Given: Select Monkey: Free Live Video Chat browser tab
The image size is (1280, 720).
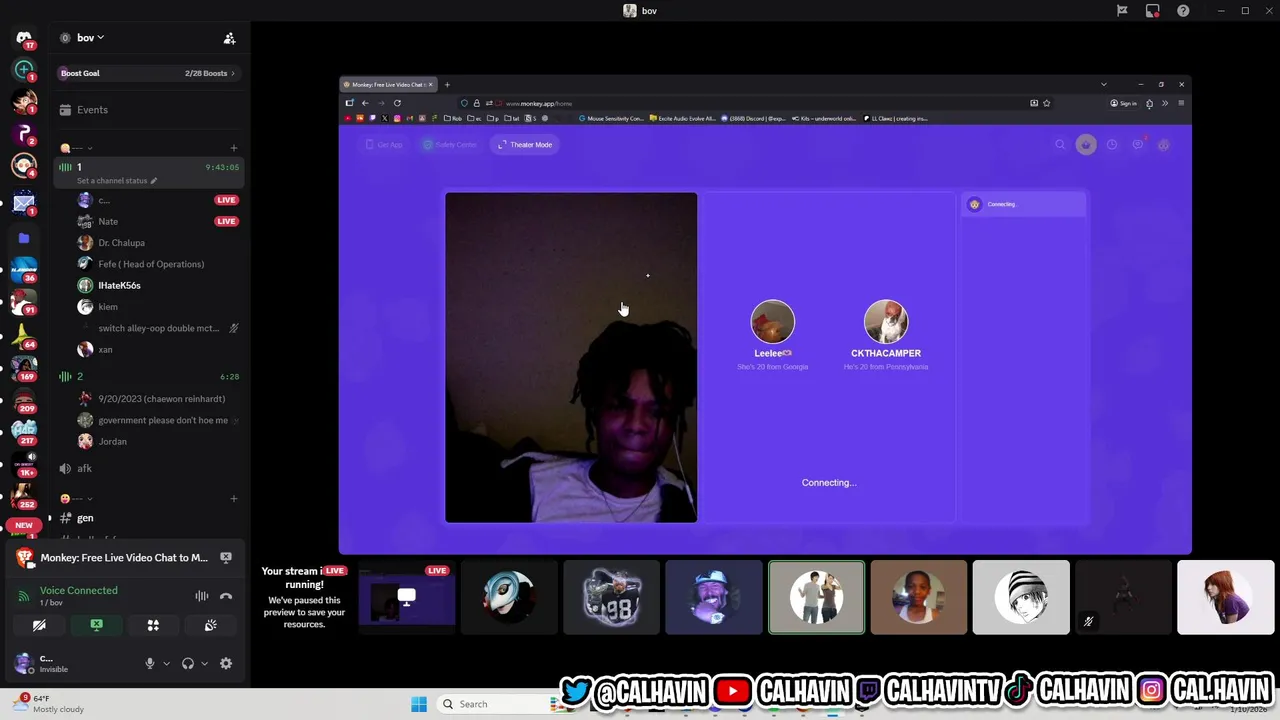Looking at the screenshot, I should click(x=390, y=84).
